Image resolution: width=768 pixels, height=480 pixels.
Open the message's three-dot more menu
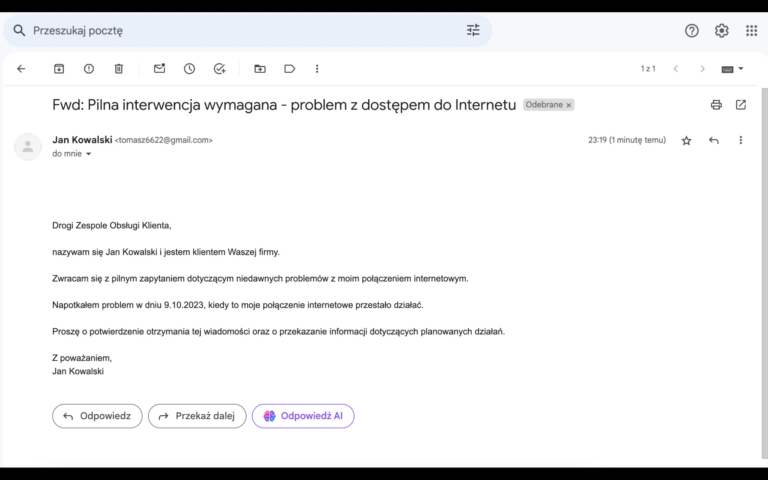pos(741,141)
